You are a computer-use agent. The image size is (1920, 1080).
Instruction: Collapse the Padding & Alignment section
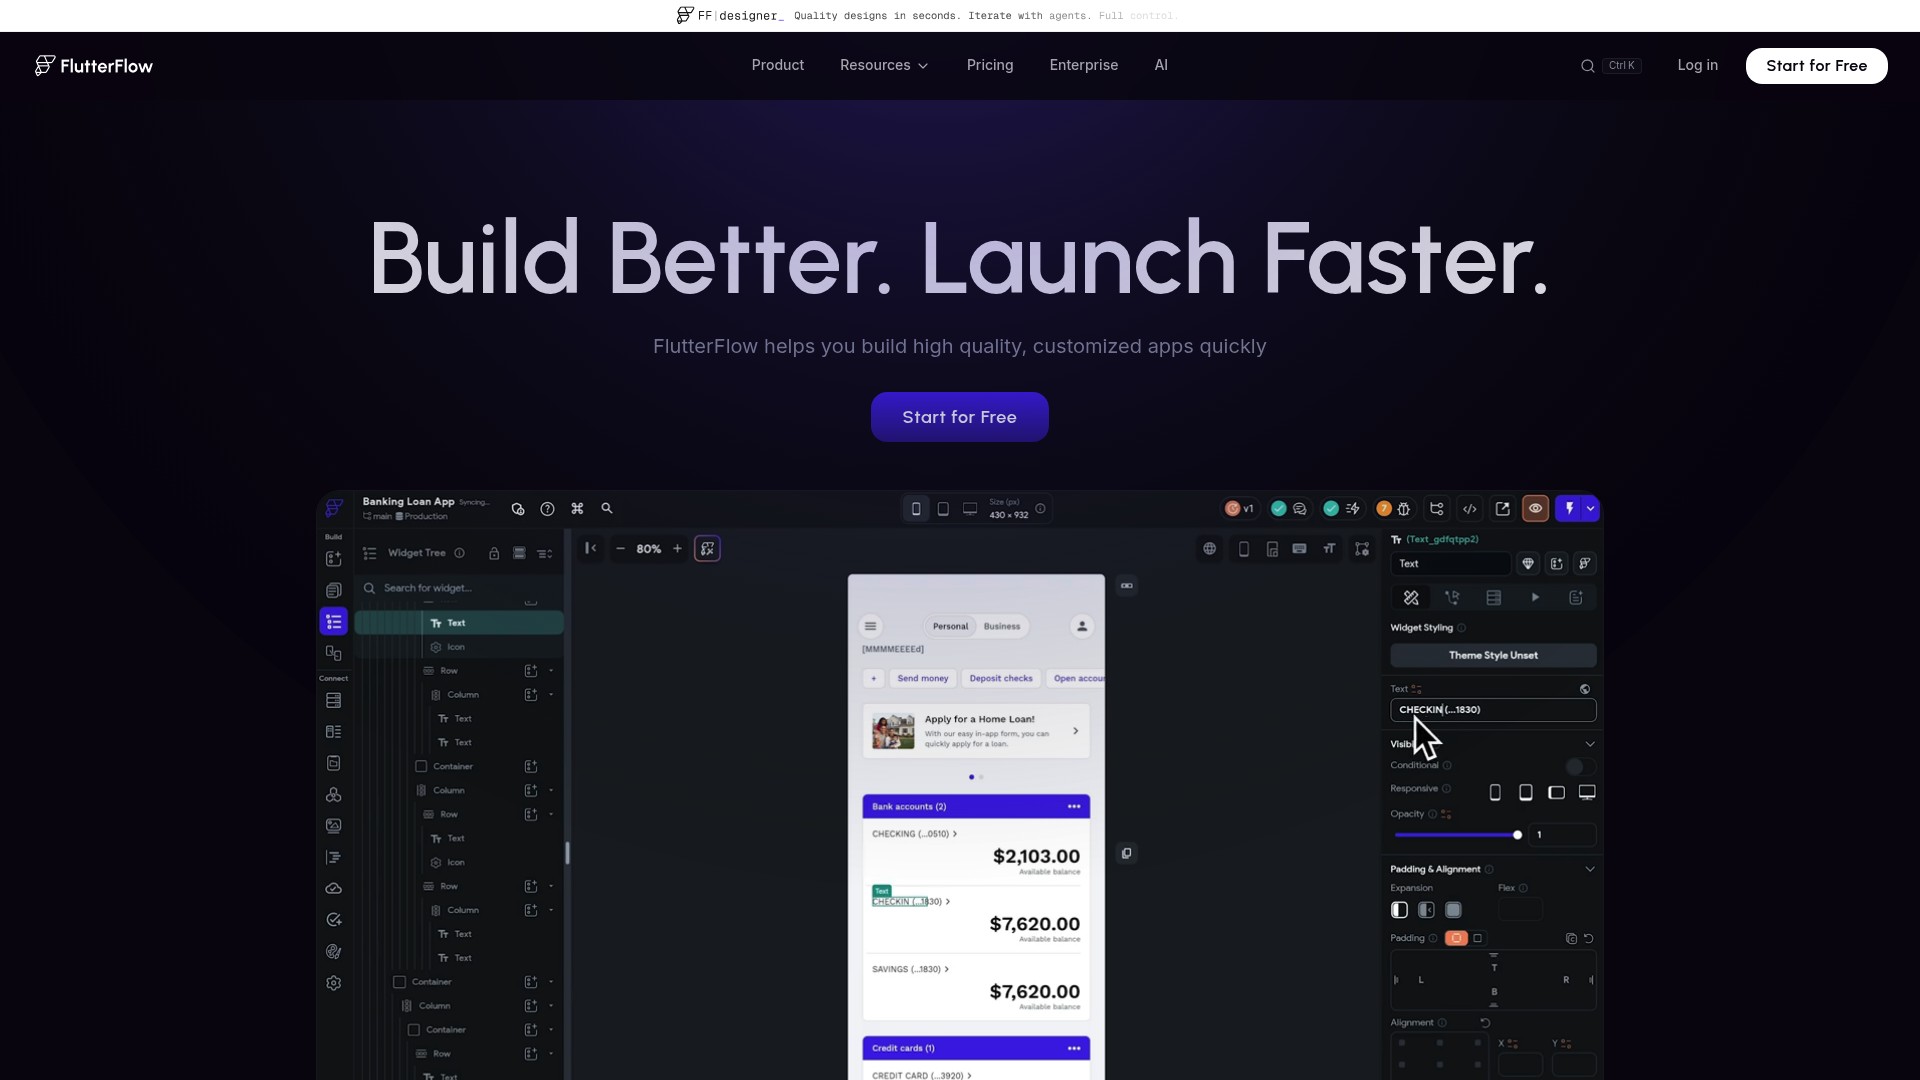(1590, 869)
